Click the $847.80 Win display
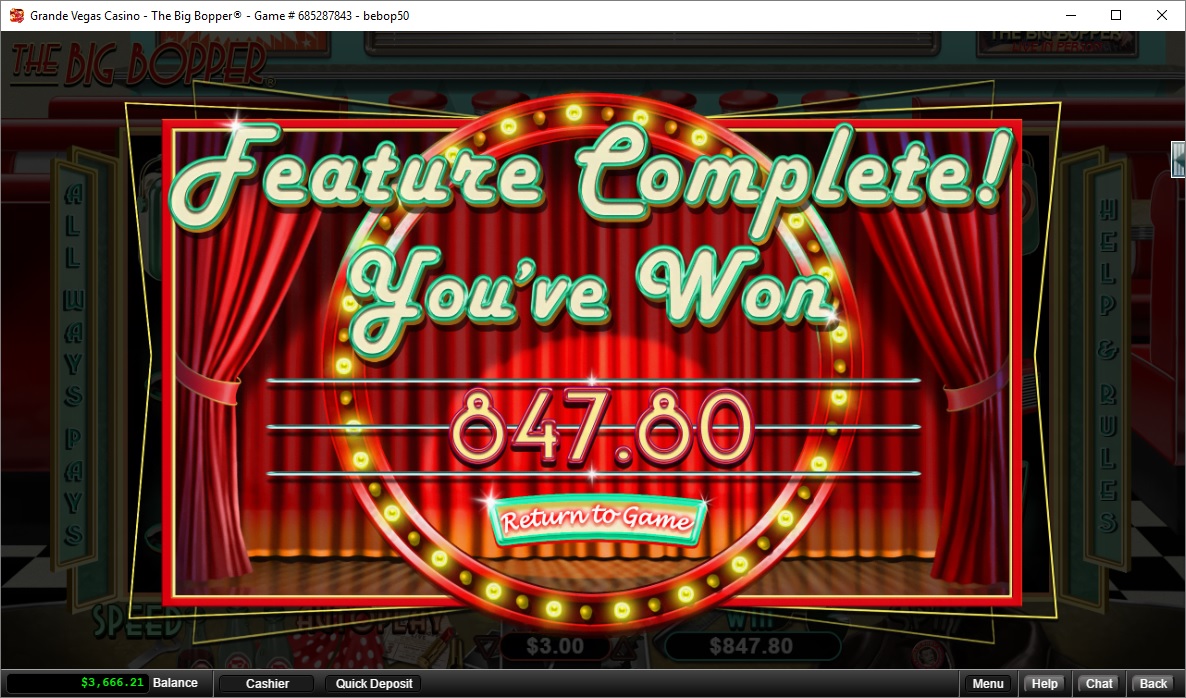Viewport: 1186px width, 698px height. click(x=750, y=647)
